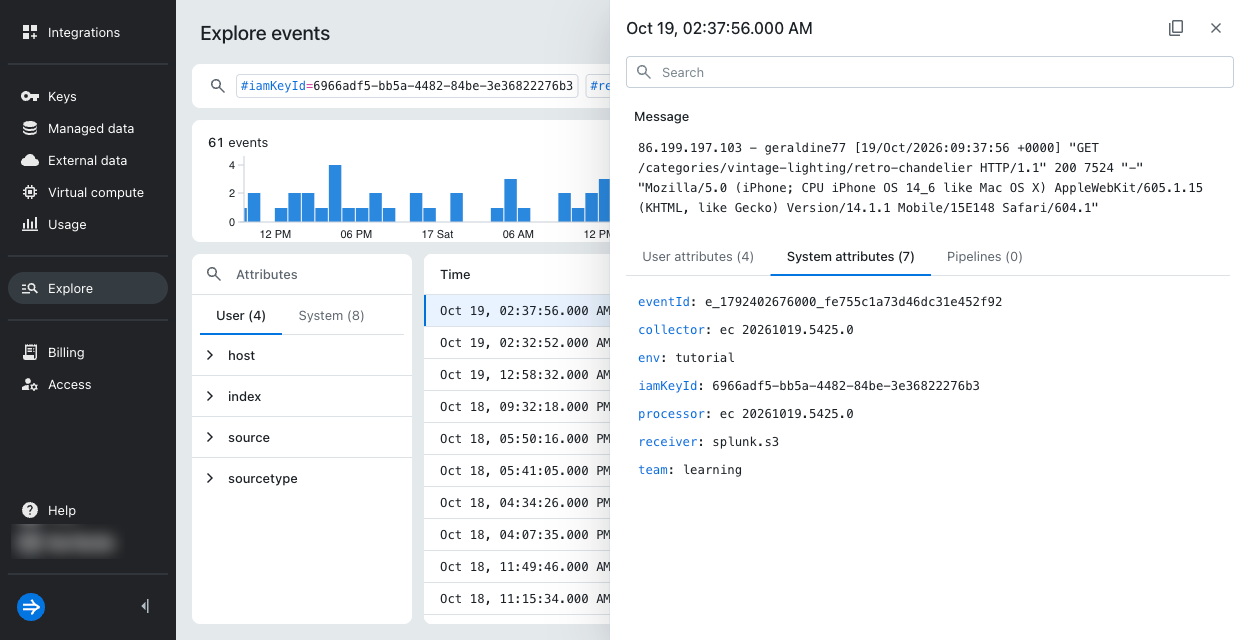The width and height of the screenshot is (1250, 640).
Task: Select event Oct 19, 02:32:52.000 AM row
Action: [517, 343]
